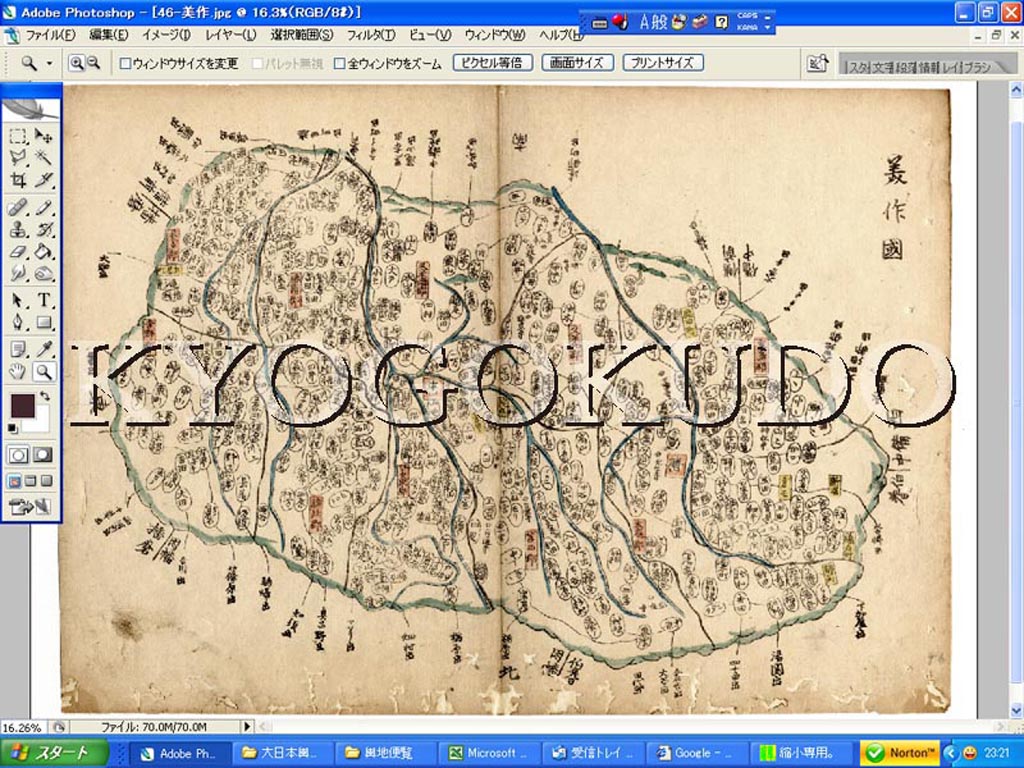Open the フィルタ(T) menu

370,35
